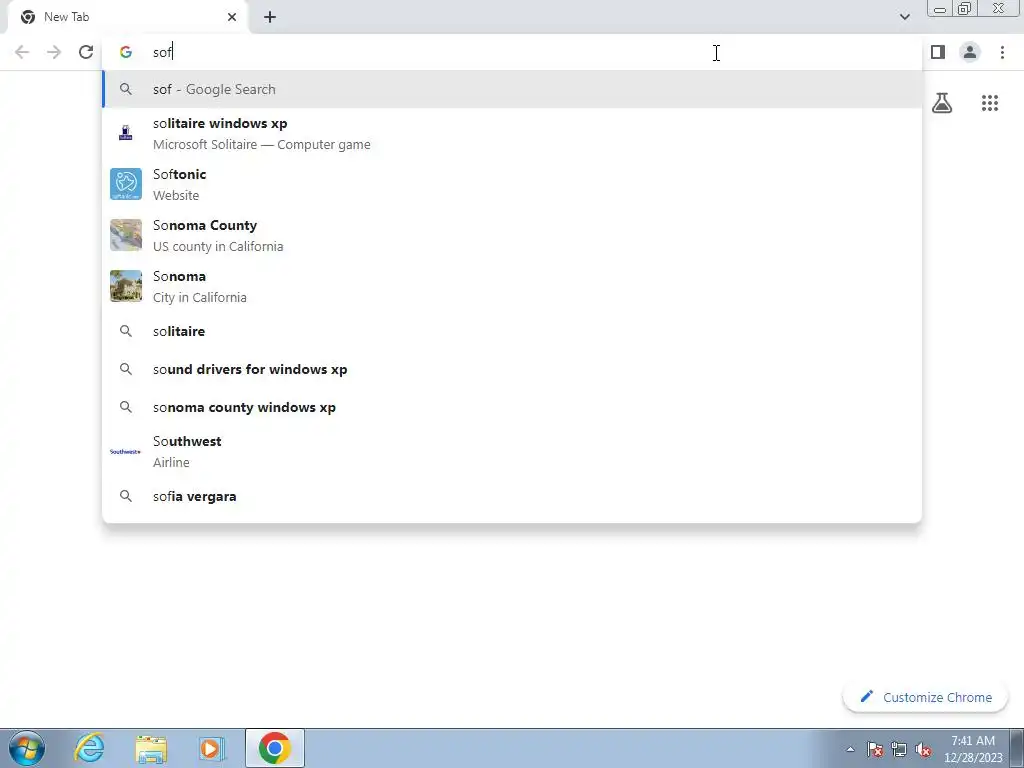The height and width of the screenshot is (768, 1024).
Task: Click the Sonoma County map thumbnail
Action: click(126, 235)
